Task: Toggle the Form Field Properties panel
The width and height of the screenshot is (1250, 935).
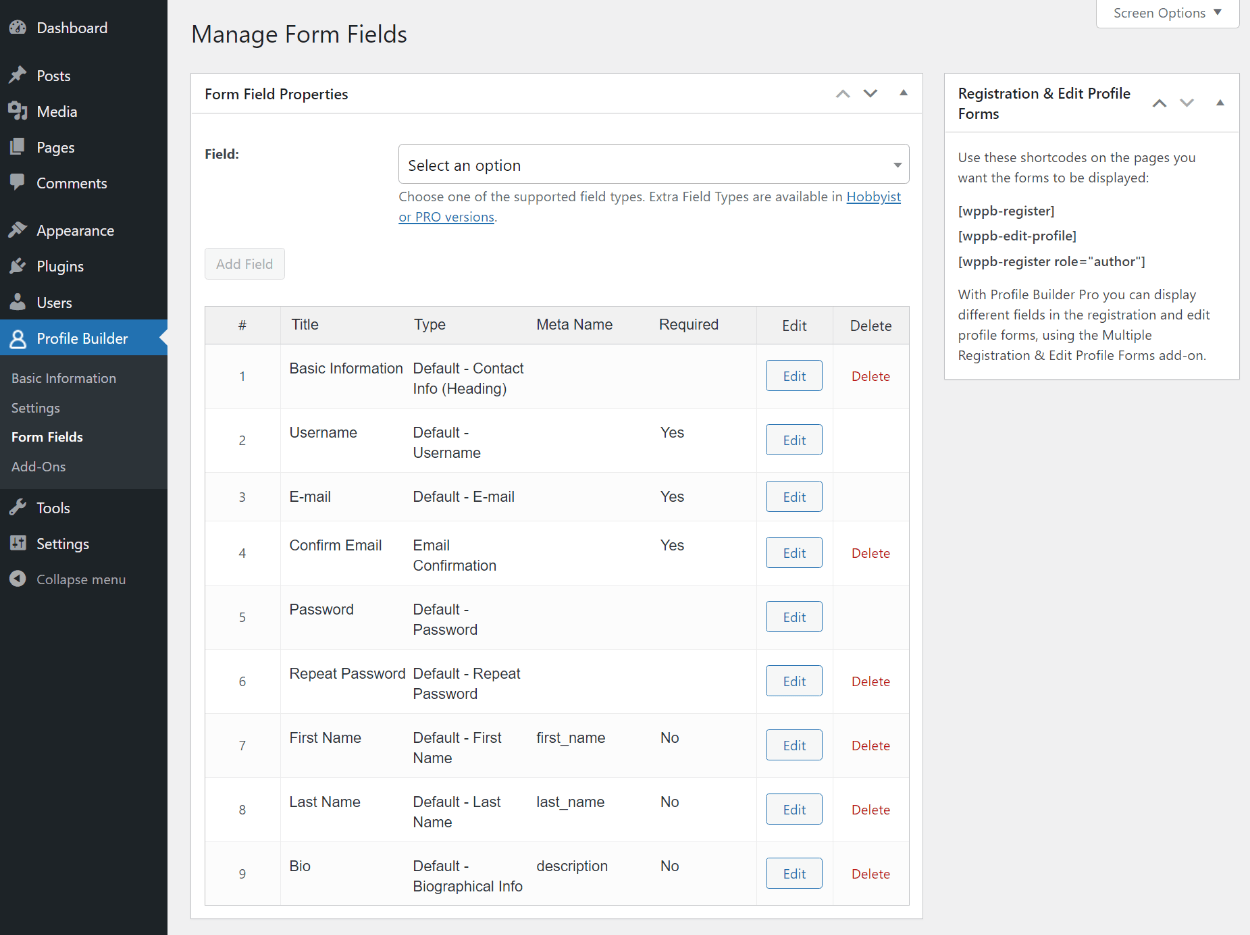Action: click(903, 94)
